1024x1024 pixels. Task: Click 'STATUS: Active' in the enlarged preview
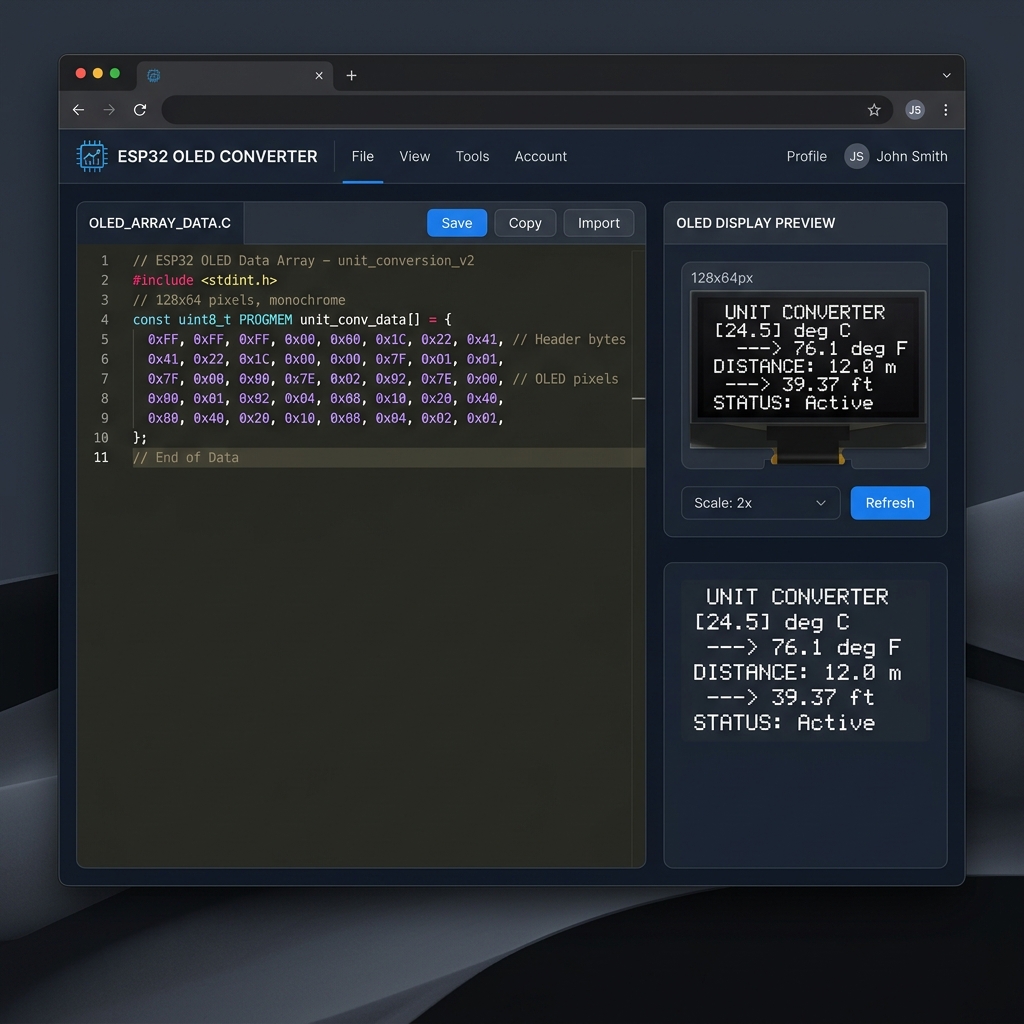(x=784, y=723)
